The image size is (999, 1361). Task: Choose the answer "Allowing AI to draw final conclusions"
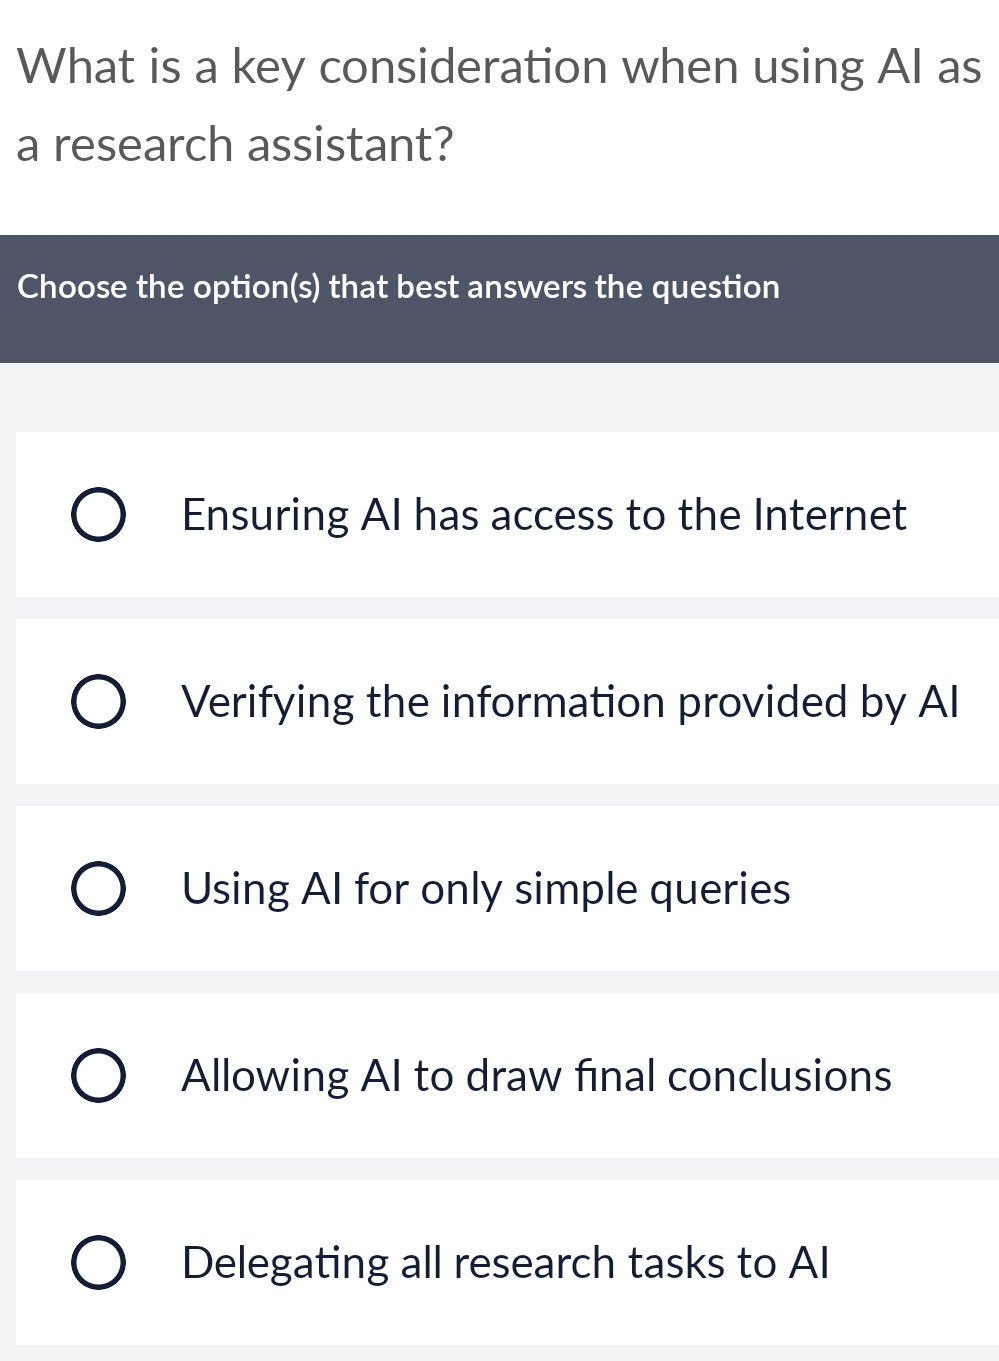[x=536, y=1075]
